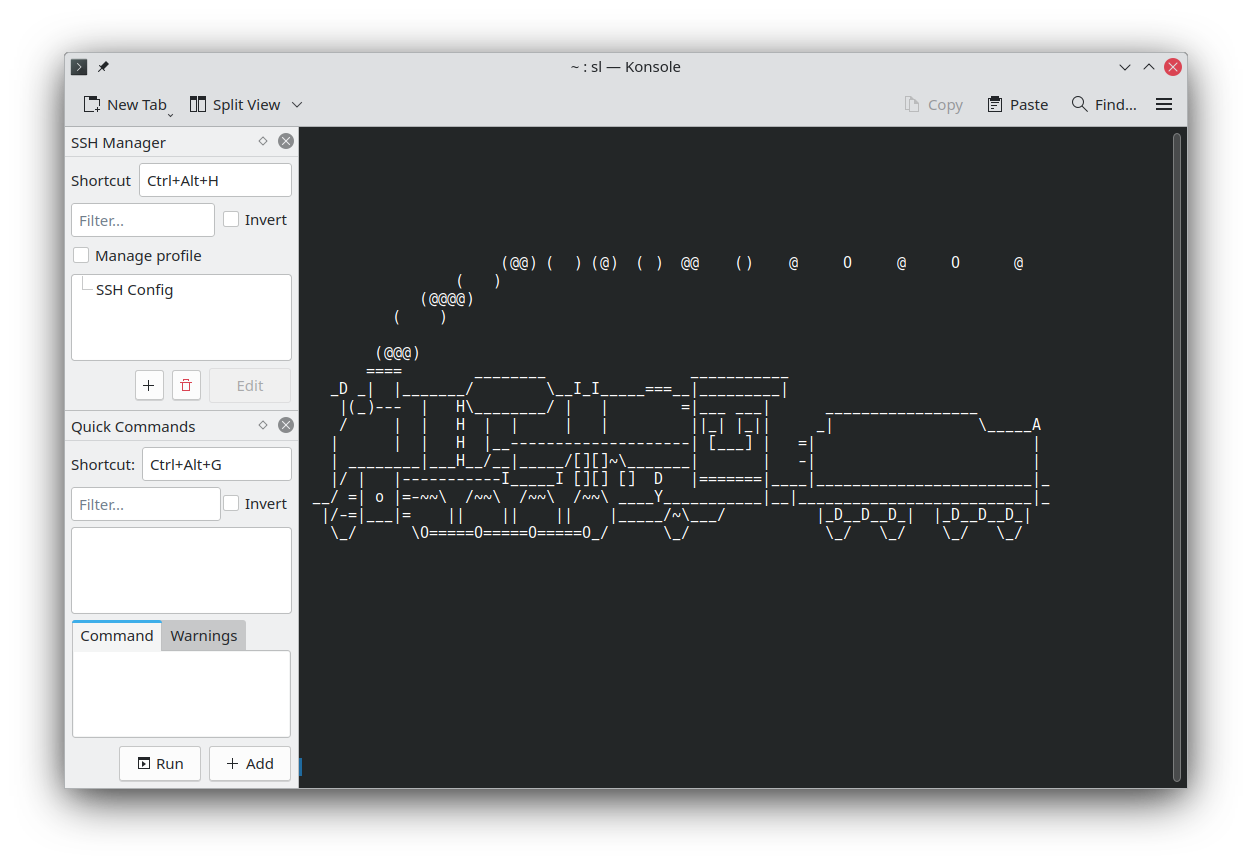
Task: Click the Add button in Quick Commands
Action: coord(249,763)
